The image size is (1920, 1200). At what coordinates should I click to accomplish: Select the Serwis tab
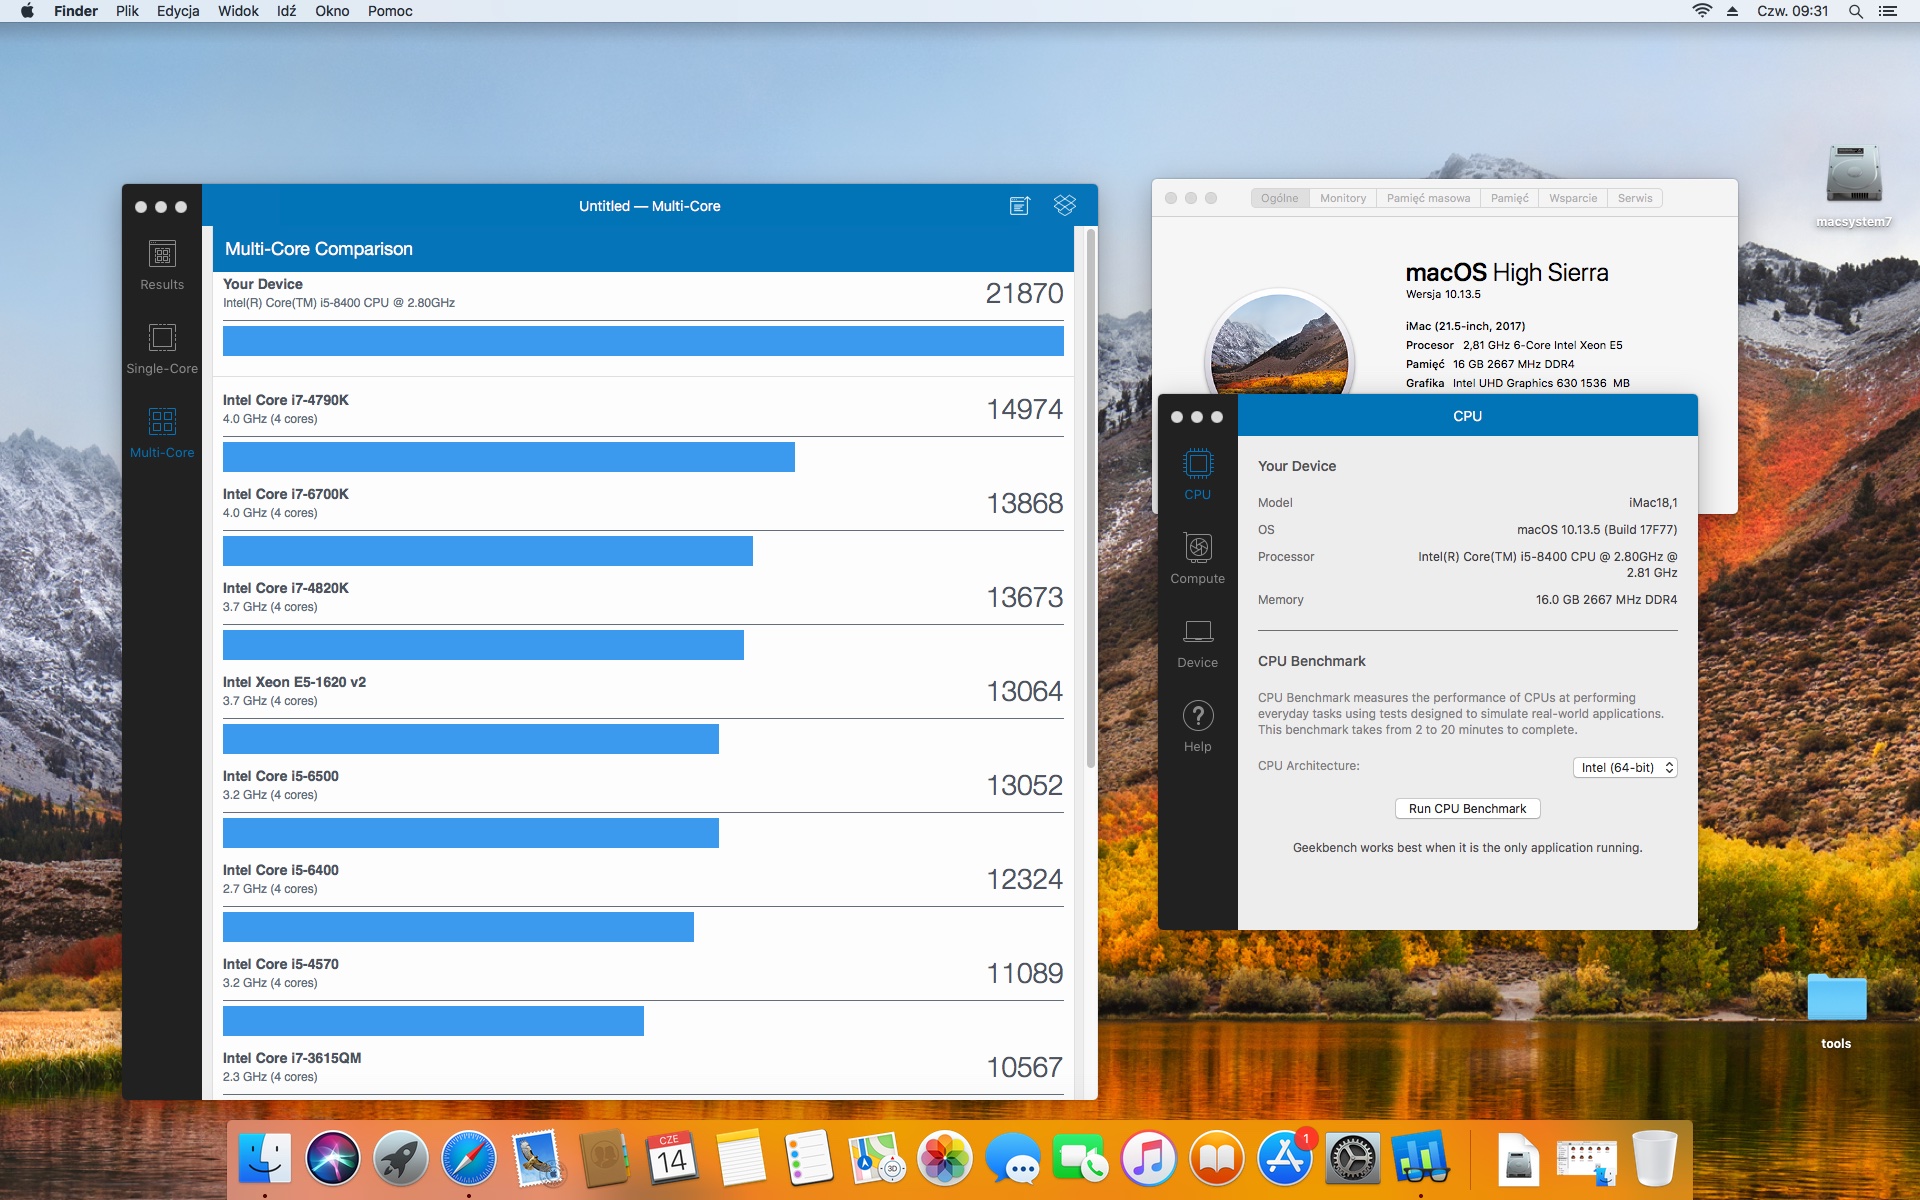point(1635,198)
